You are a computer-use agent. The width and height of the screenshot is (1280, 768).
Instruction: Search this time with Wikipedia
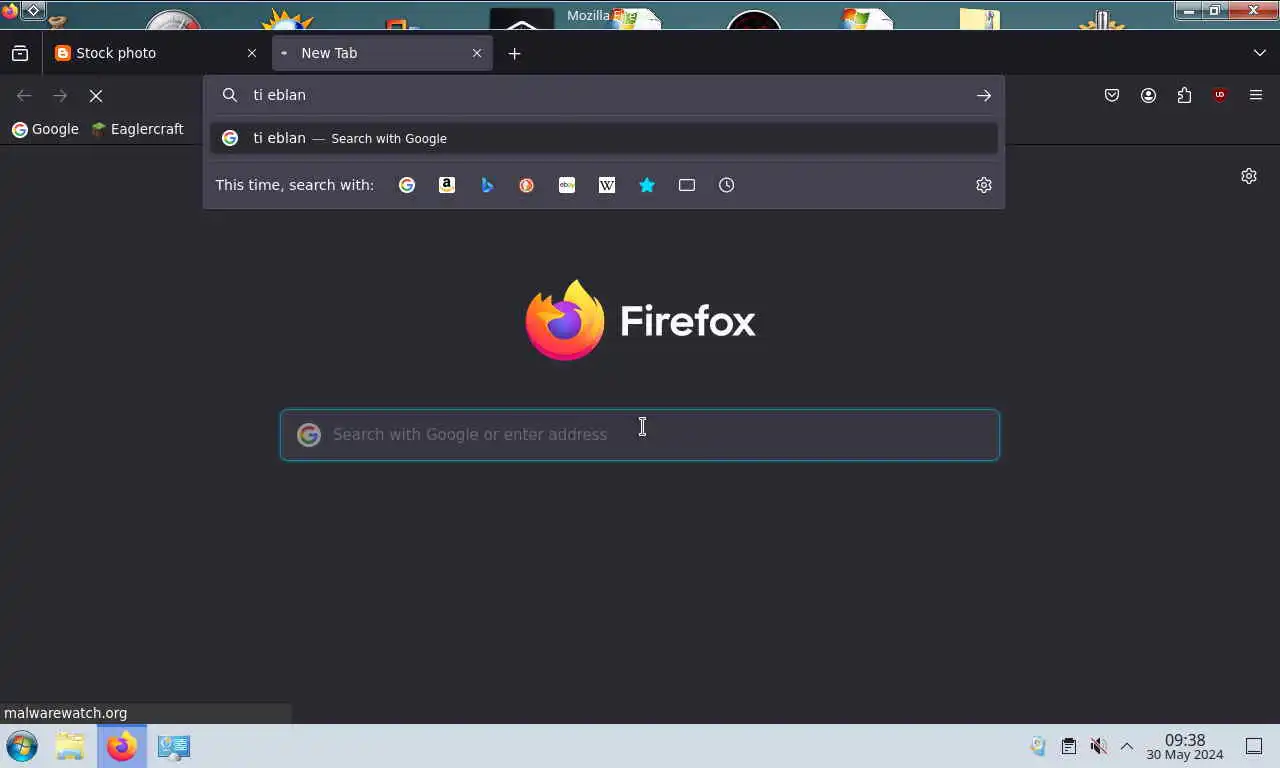tap(607, 185)
